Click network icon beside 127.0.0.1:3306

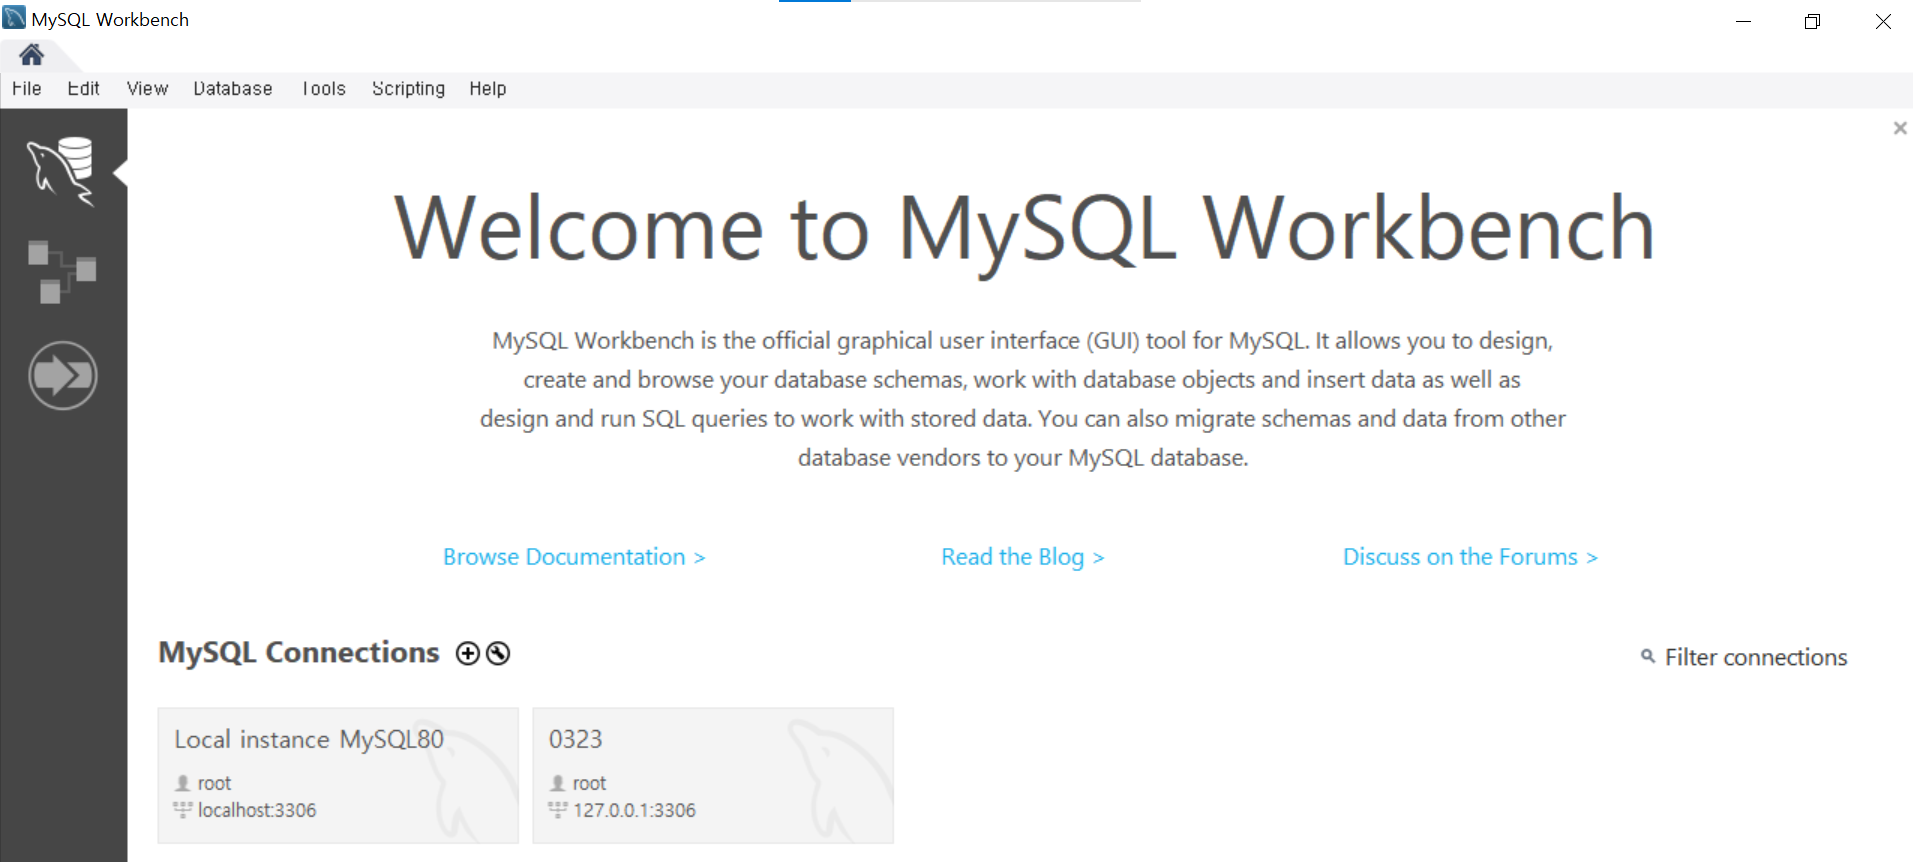click(557, 809)
